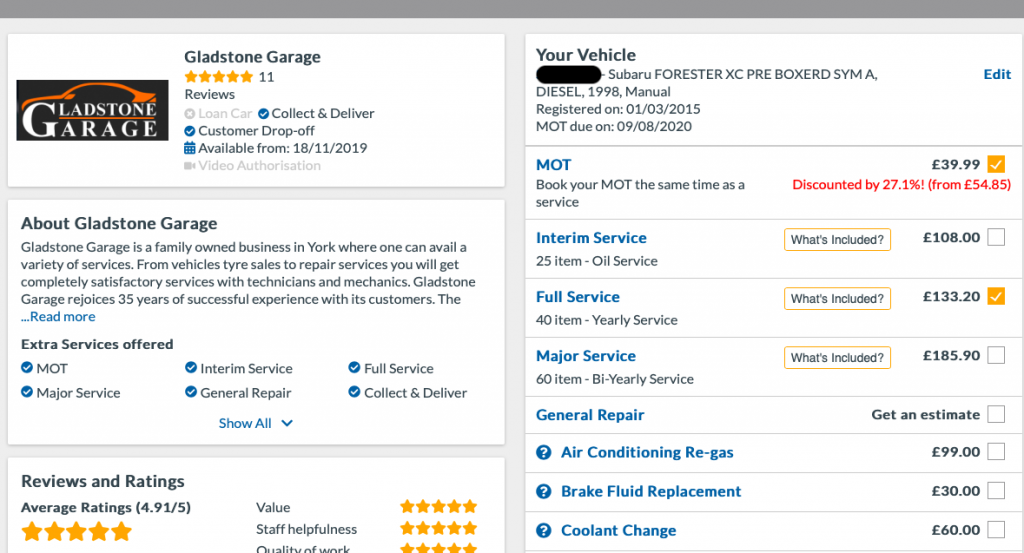This screenshot has width=1024, height=553.
Task: Click the Customer Drop-off tick icon
Action: click(190, 131)
